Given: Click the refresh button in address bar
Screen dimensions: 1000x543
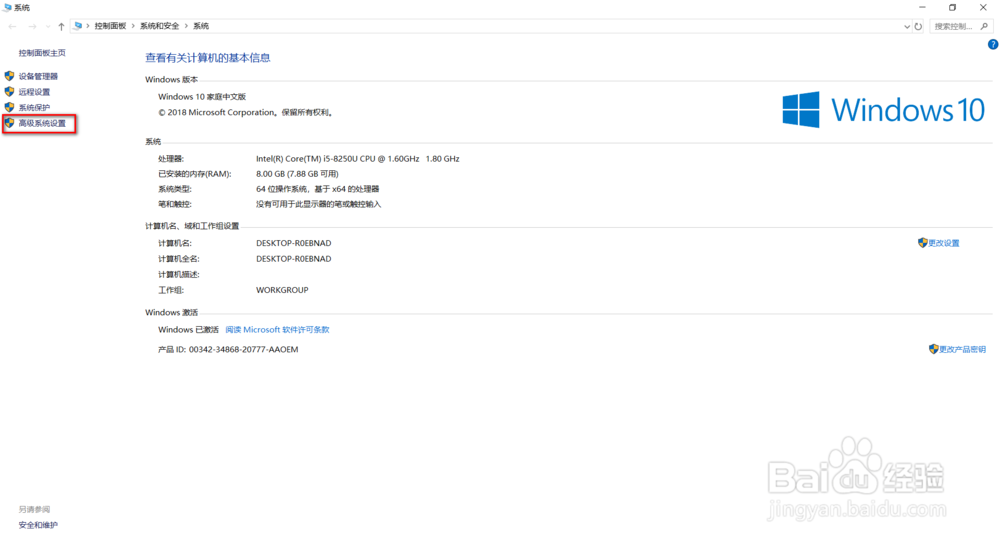Looking at the screenshot, I should 918,27.
